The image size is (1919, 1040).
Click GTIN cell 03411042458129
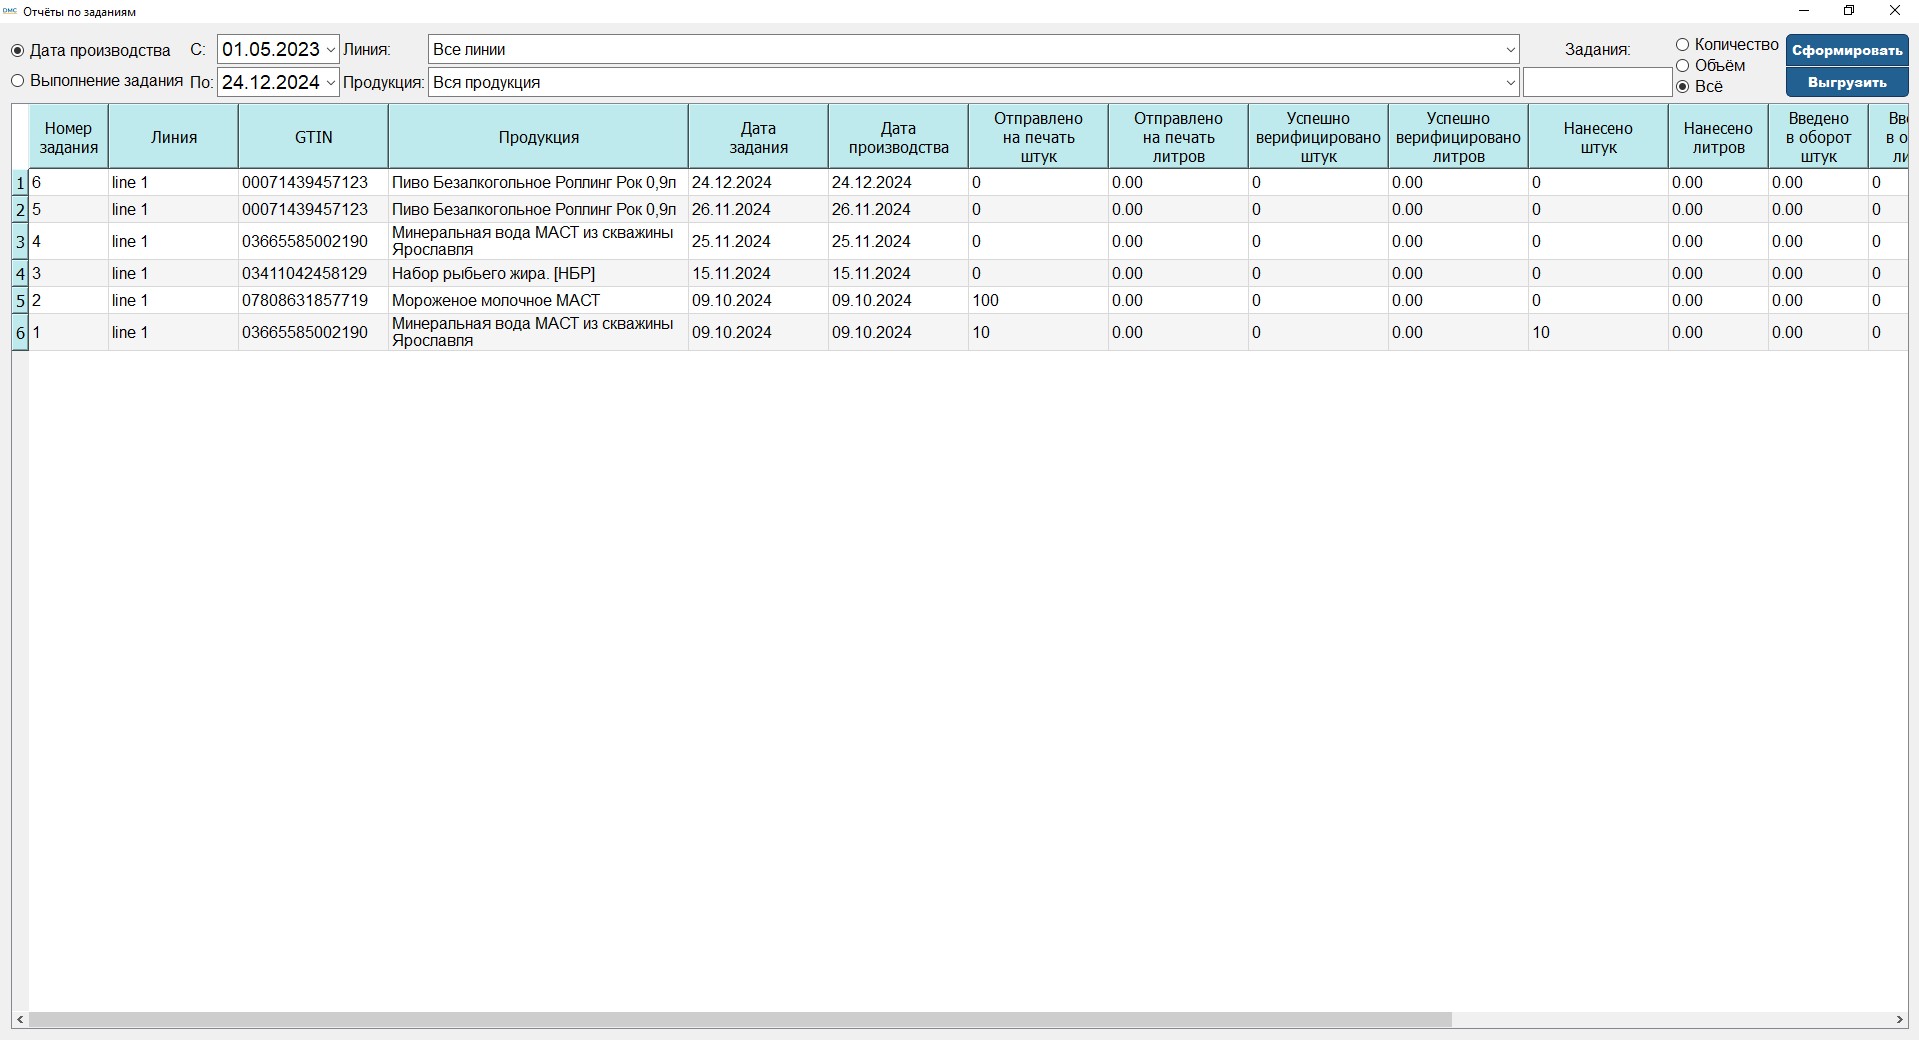pyautogui.click(x=313, y=273)
